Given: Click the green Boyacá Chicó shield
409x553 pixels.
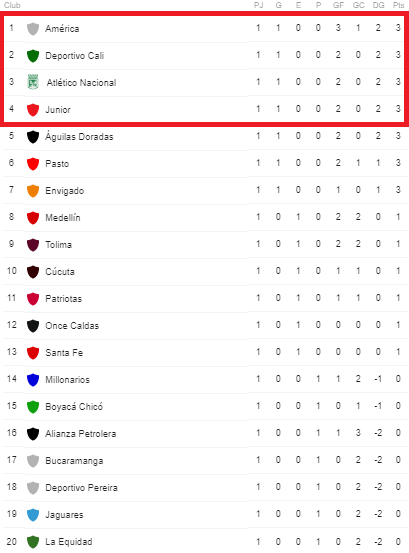Looking at the screenshot, I should (33, 407).
